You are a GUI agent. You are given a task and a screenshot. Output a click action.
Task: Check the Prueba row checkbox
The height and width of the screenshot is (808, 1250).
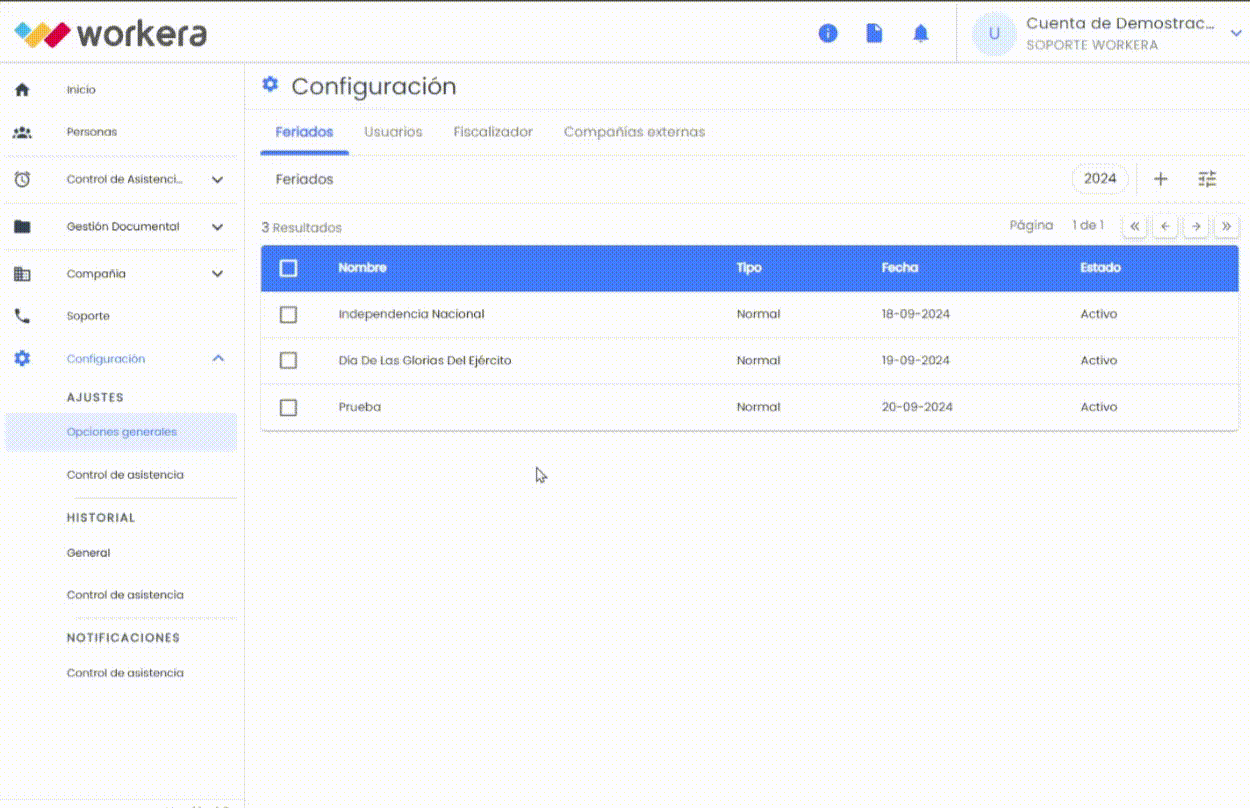click(x=289, y=407)
